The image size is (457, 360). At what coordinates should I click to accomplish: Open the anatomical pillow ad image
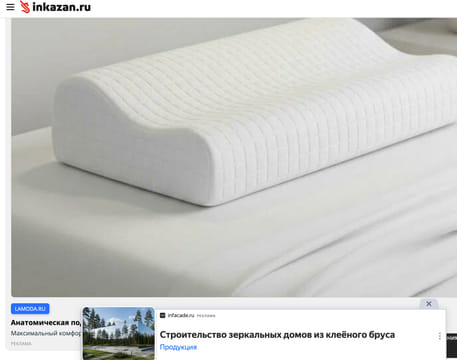234,157
